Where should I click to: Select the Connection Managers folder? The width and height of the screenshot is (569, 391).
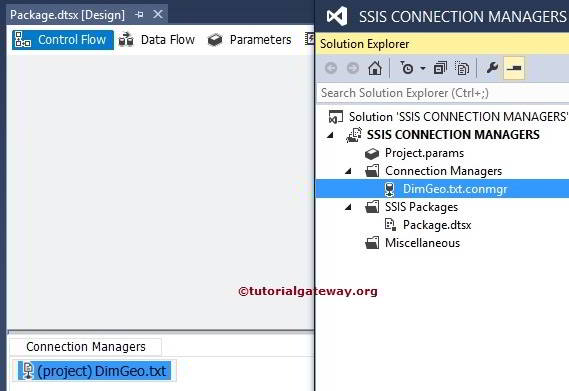click(x=443, y=171)
